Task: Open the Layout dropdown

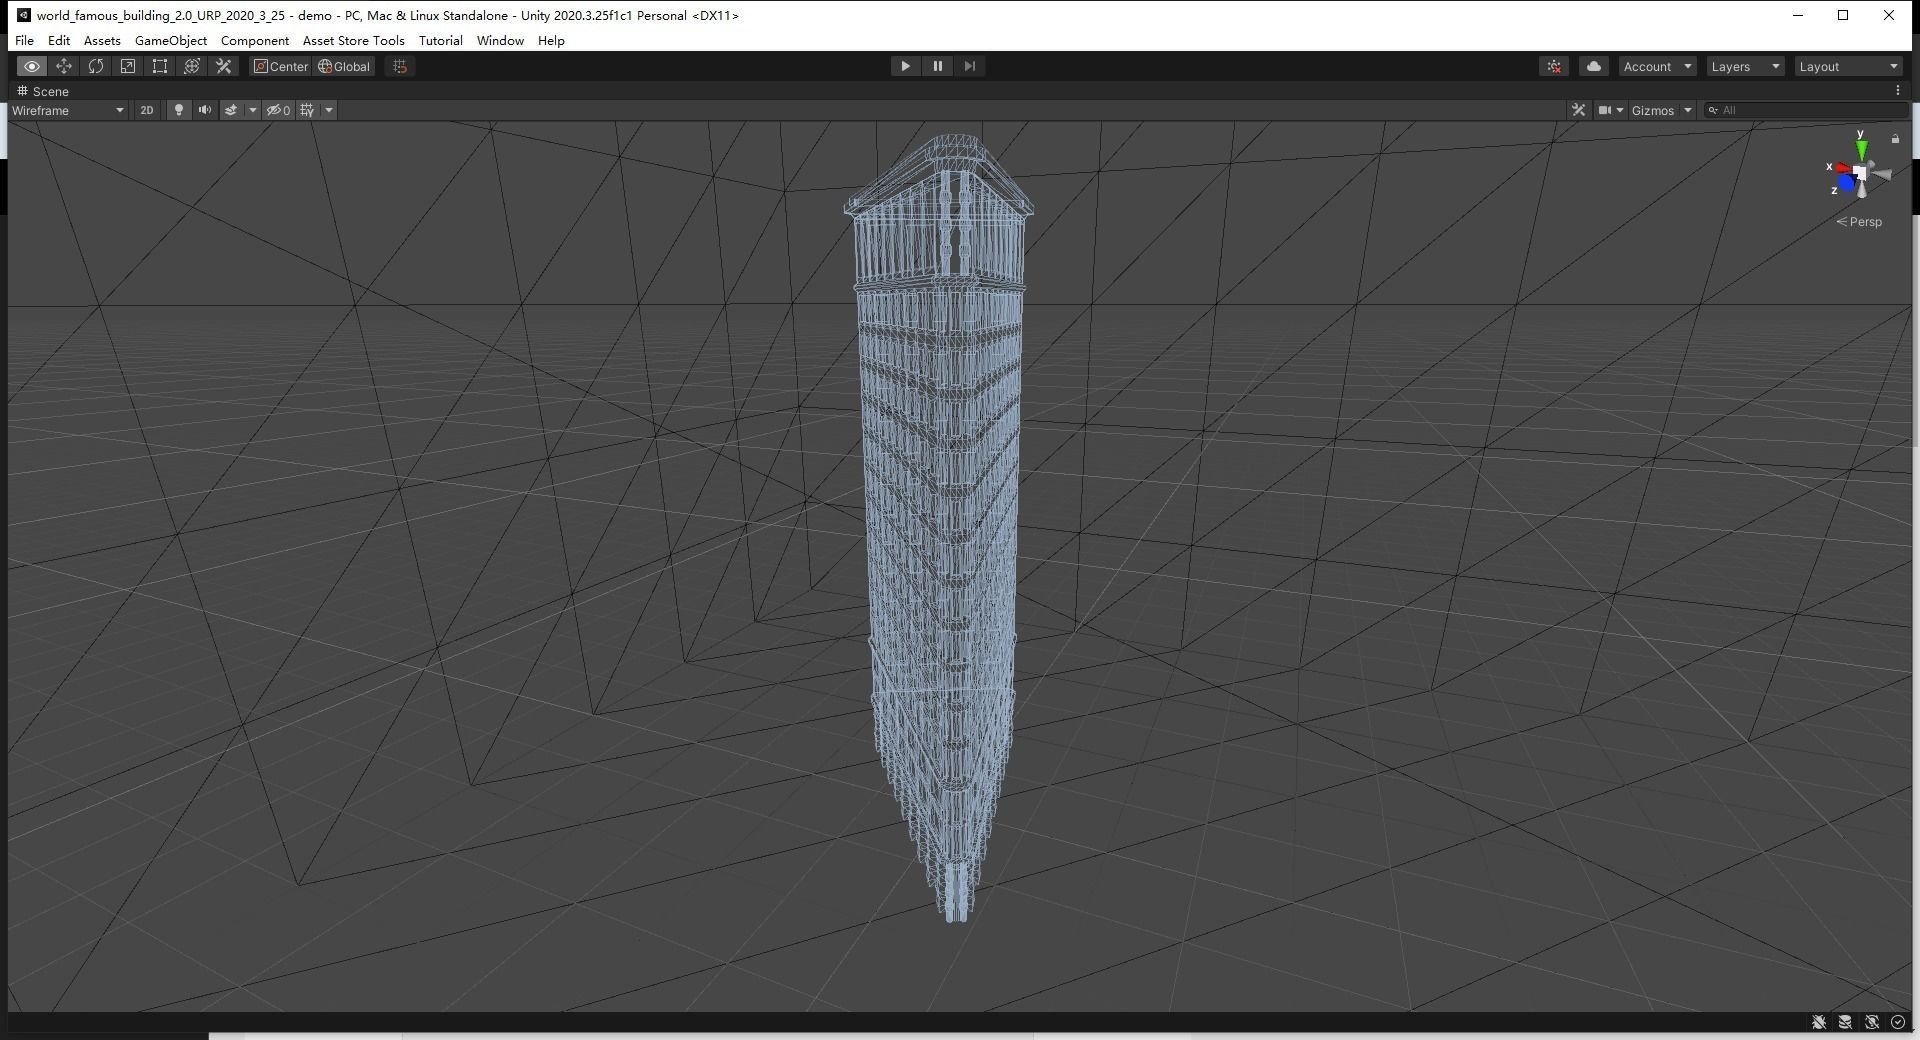Action: click(x=1848, y=66)
